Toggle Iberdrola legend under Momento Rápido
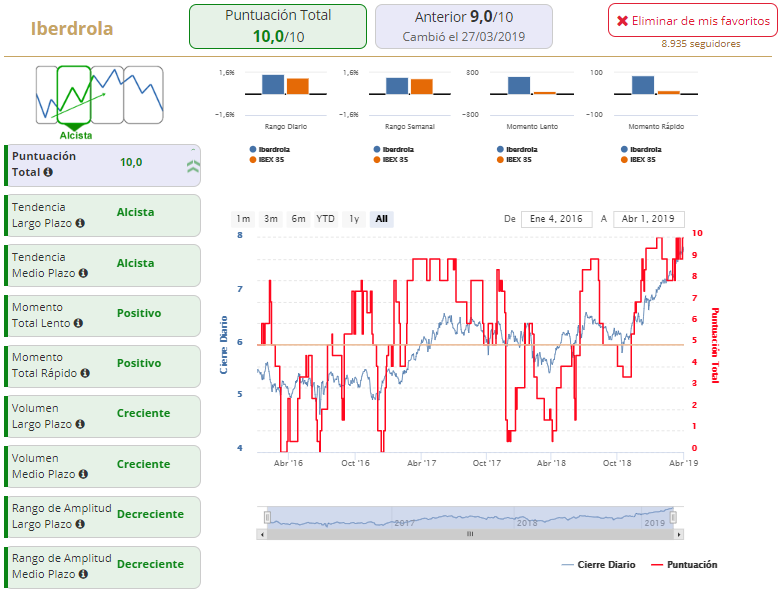 click(641, 149)
